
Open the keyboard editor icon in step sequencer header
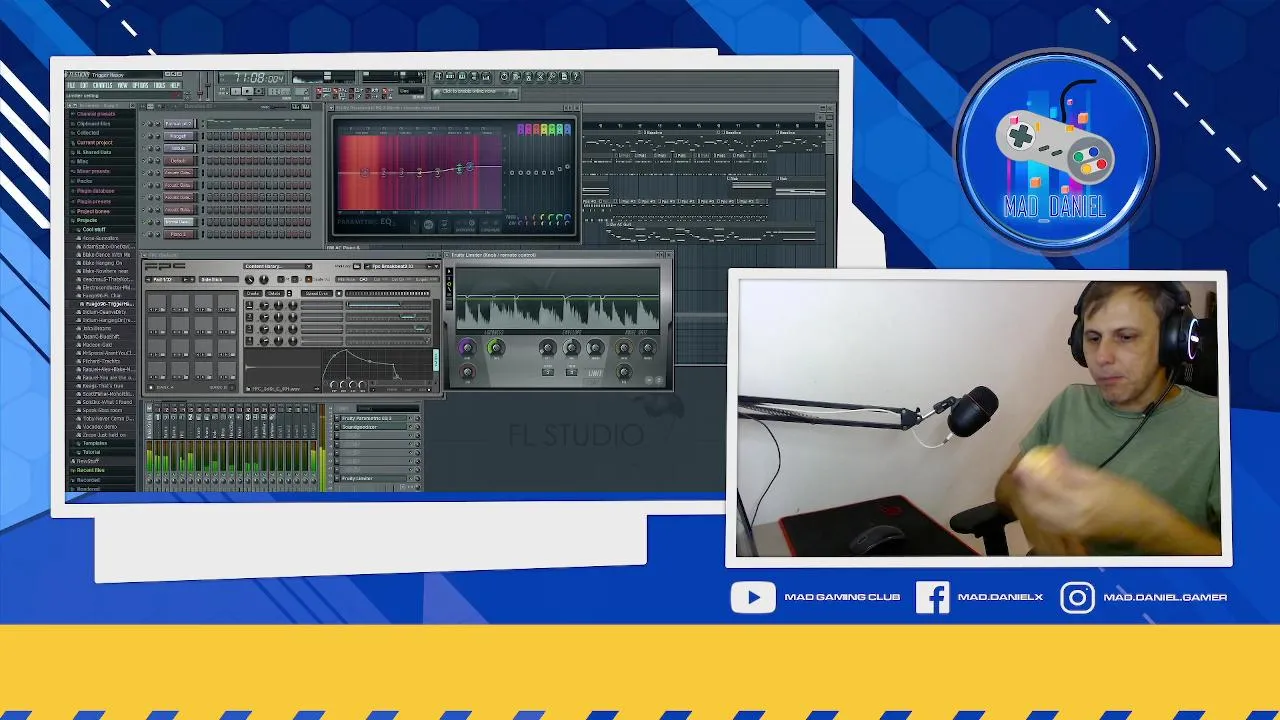[x=306, y=106]
